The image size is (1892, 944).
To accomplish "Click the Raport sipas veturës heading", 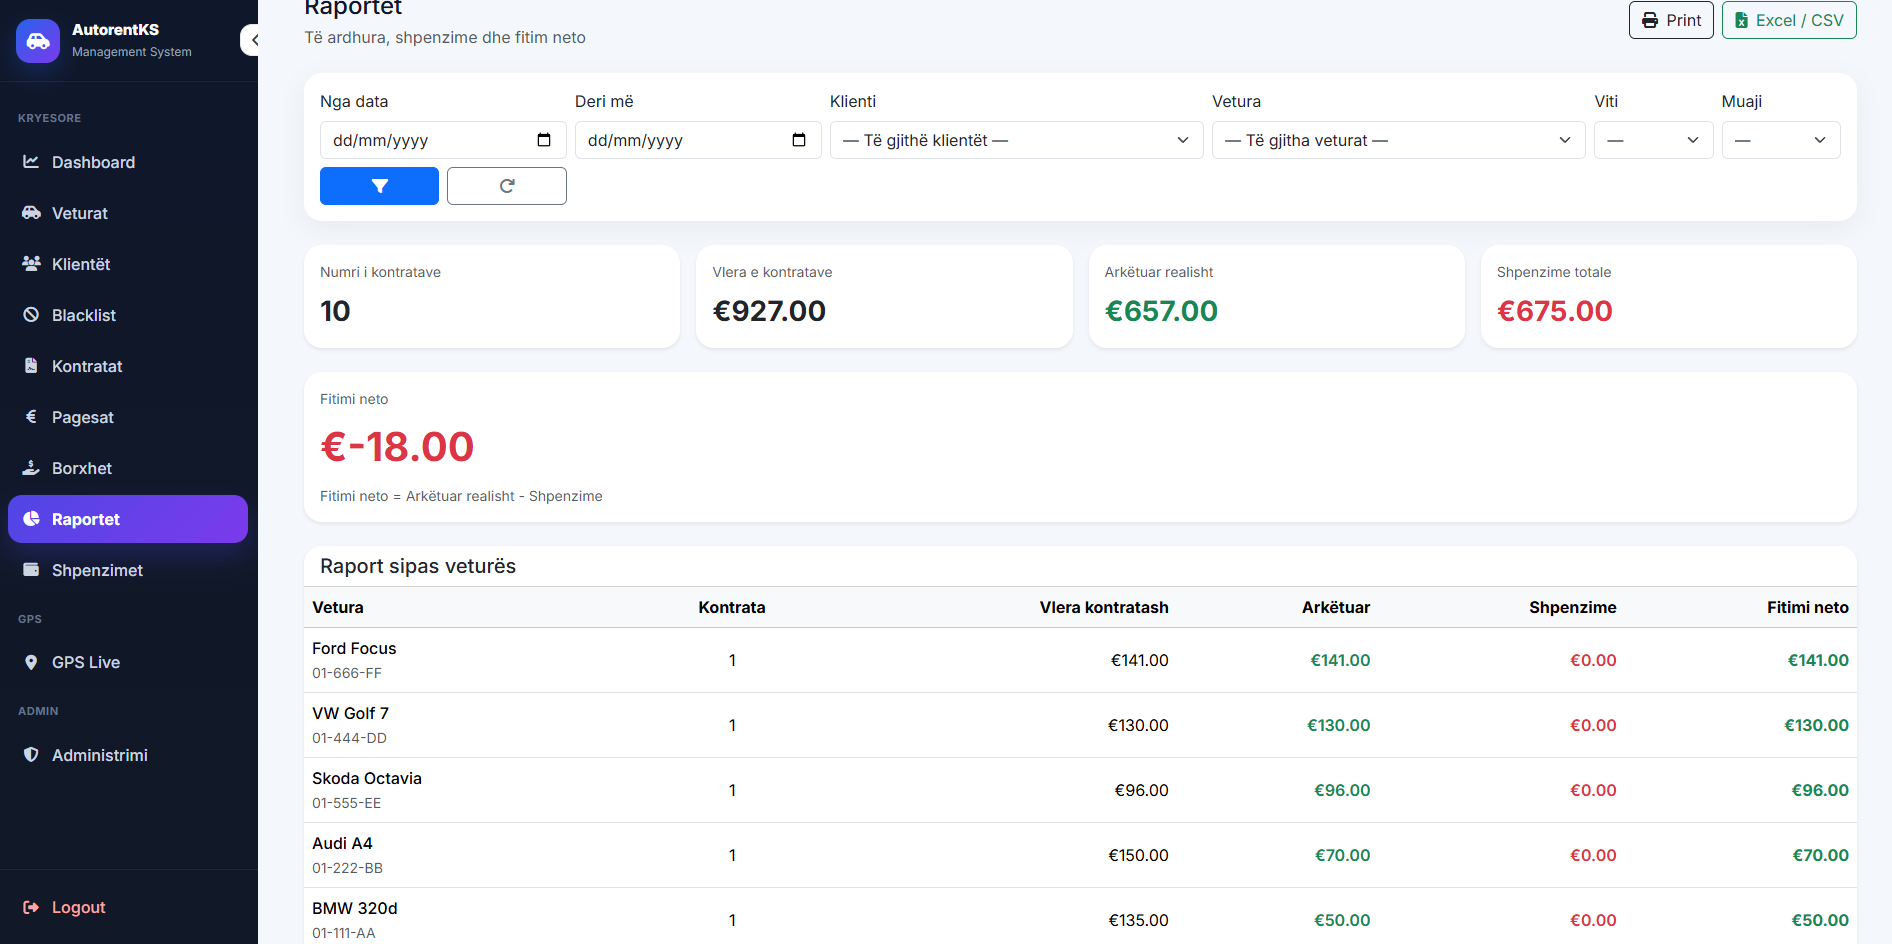I will click(x=418, y=566).
